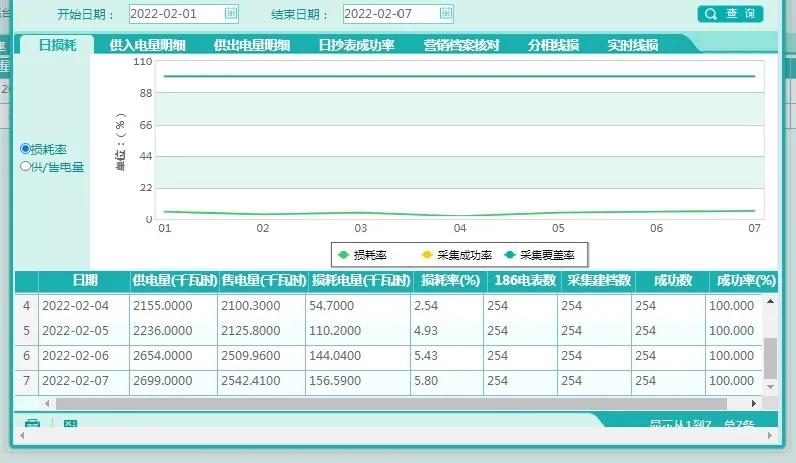This screenshot has height=463, width=796.
Task: Click the 2125.8000 sold electricity cell
Action: [261, 330]
